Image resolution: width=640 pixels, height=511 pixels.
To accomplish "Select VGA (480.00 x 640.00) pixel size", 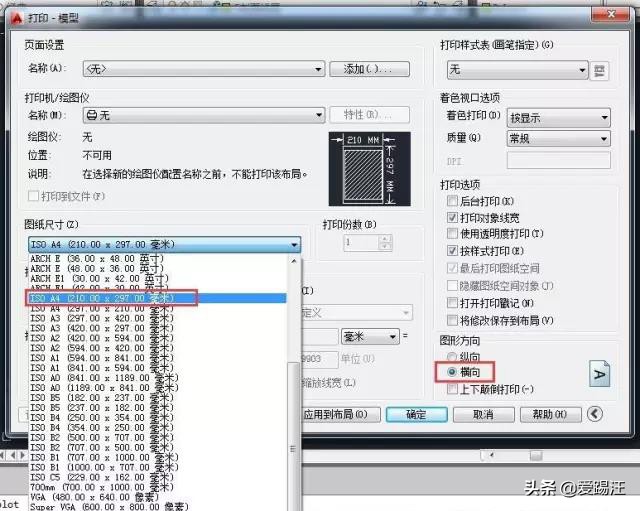I will click(x=158, y=497).
